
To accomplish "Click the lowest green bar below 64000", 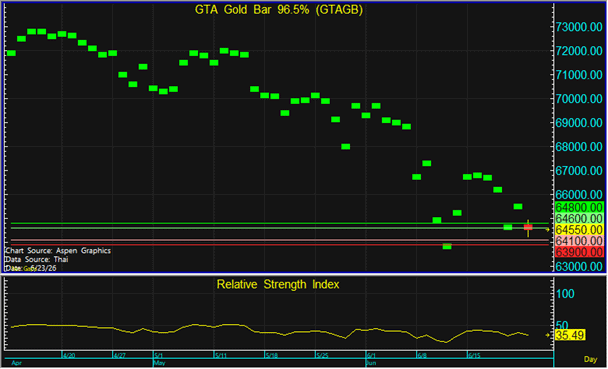I will point(447,246).
